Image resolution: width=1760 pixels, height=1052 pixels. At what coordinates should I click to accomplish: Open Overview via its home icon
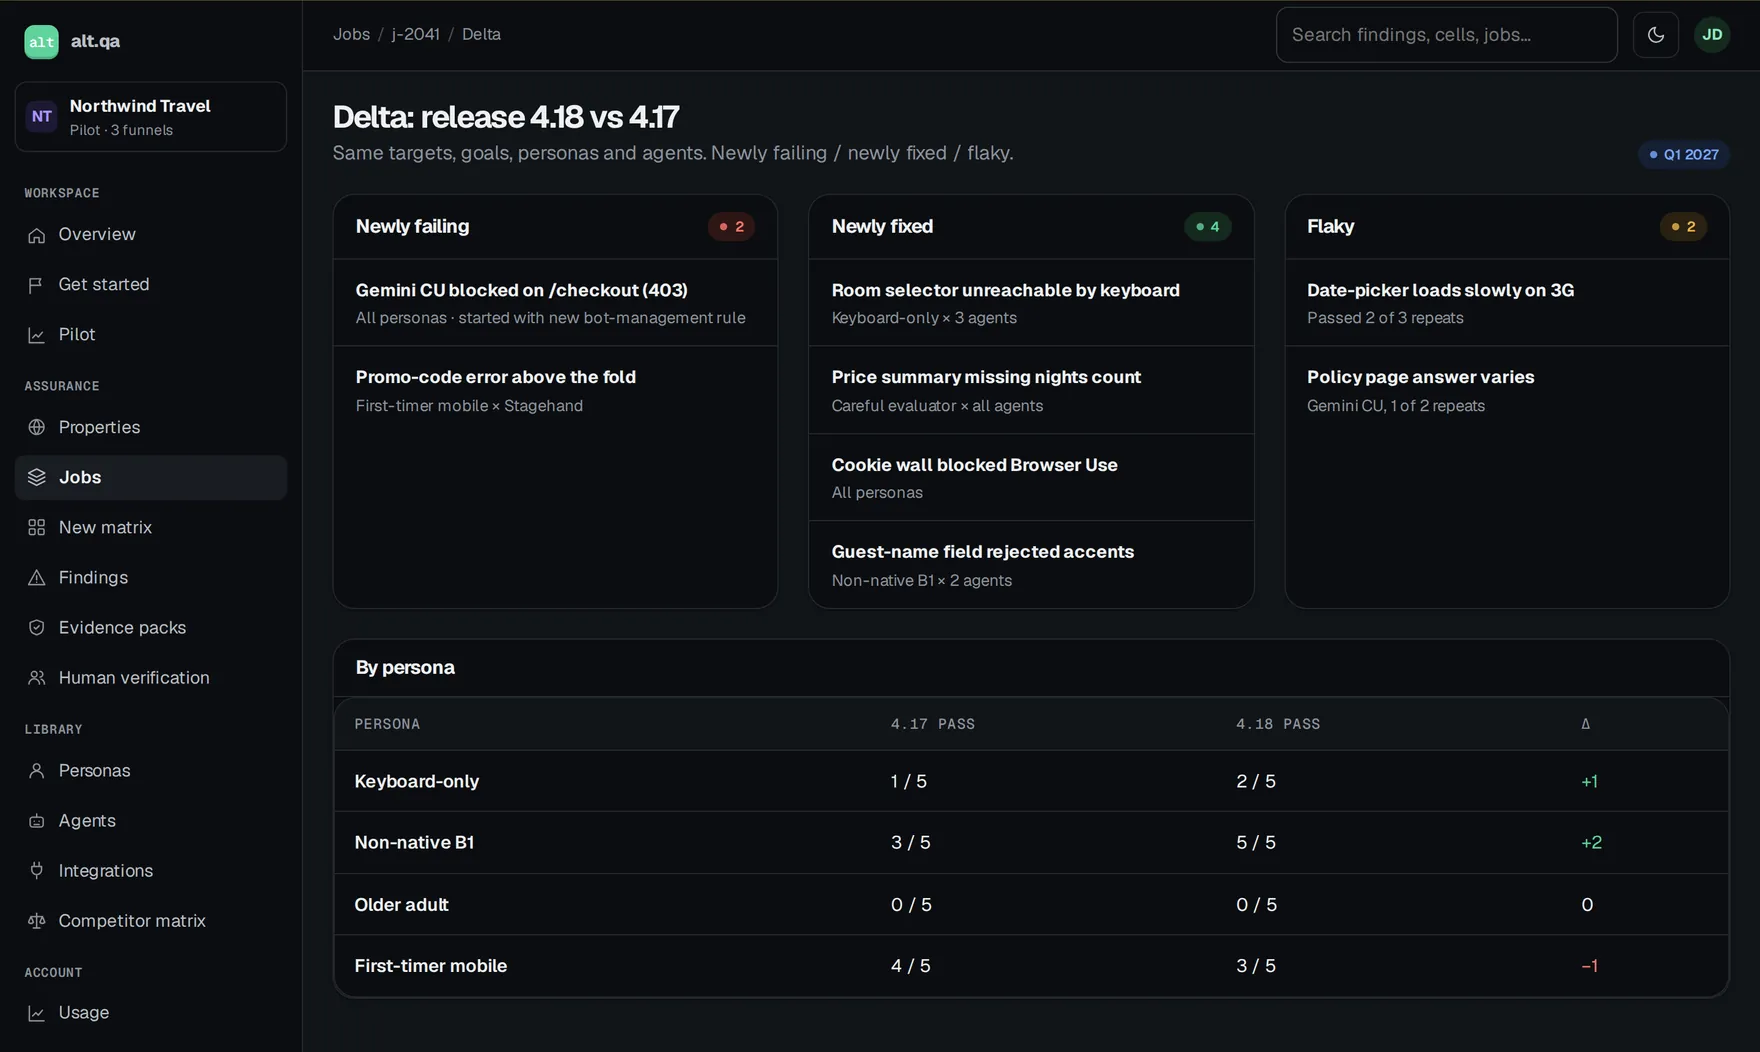coord(37,235)
